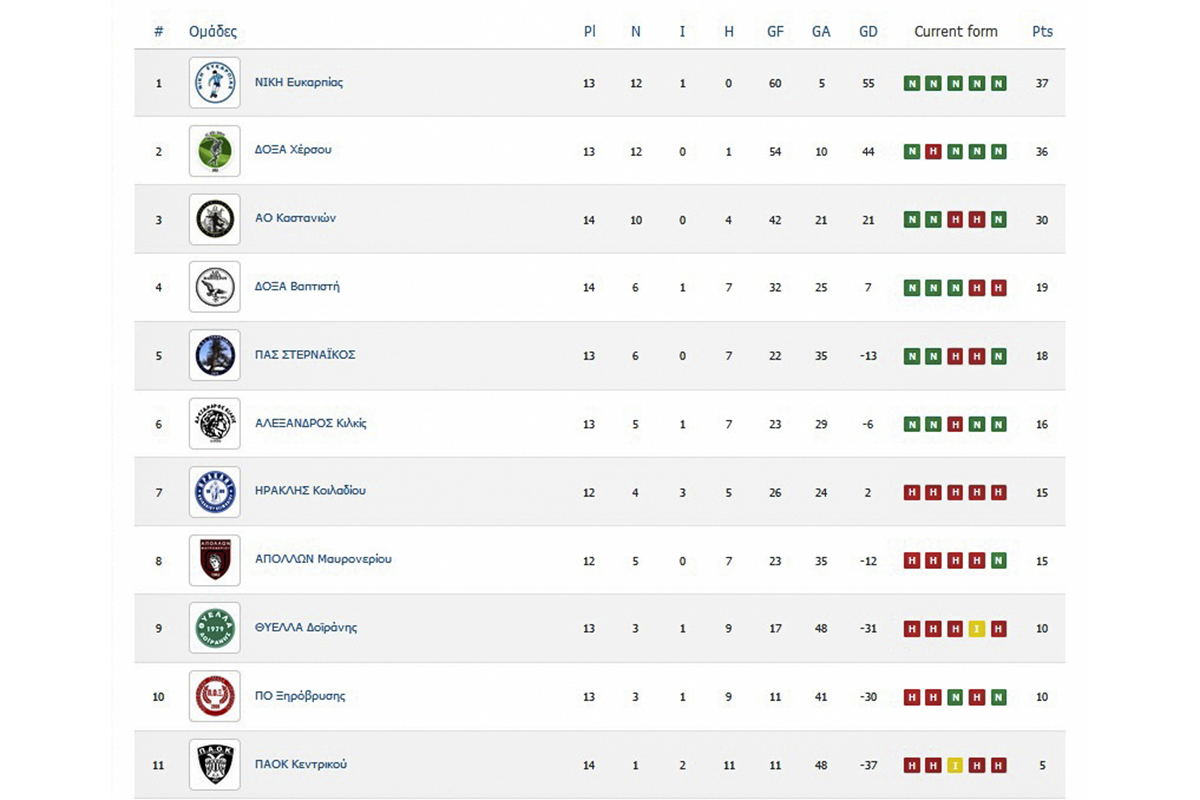
Task: Sort table by Pts column header
Action: point(1042,32)
